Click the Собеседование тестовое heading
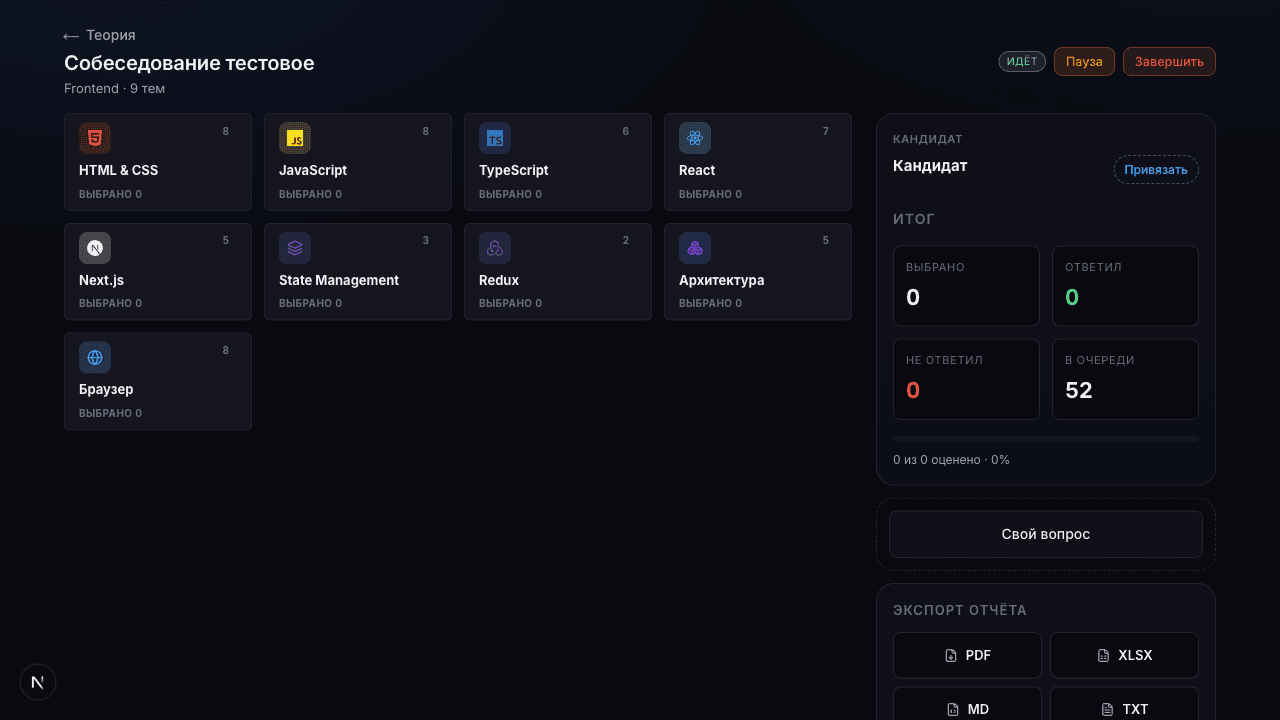The height and width of the screenshot is (720, 1280). (x=189, y=63)
